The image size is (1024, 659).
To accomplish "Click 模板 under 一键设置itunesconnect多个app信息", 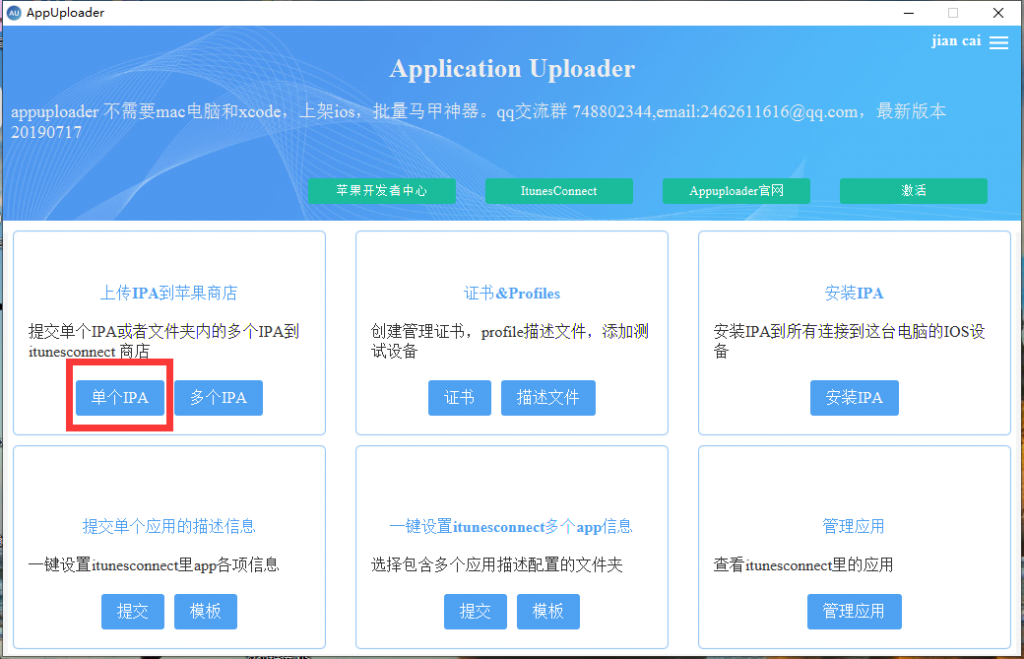I will click(548, 611).
